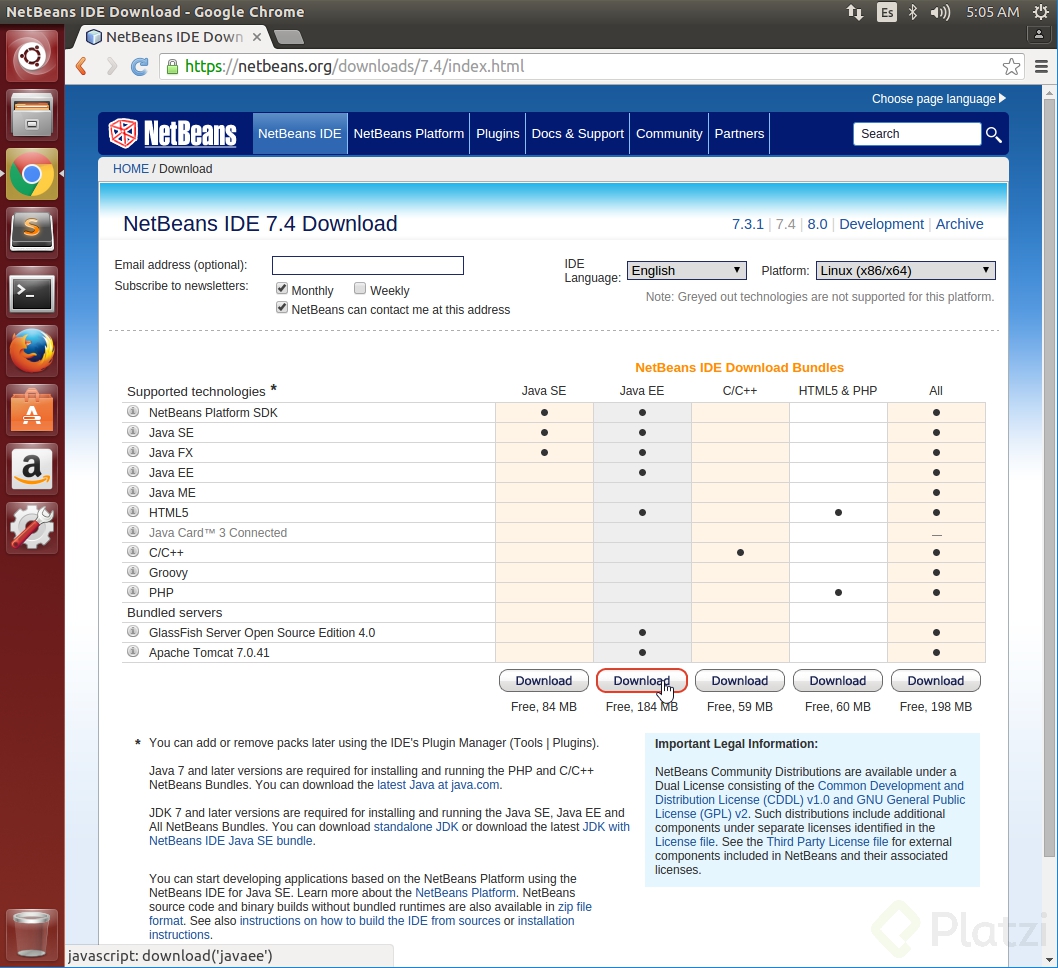Follow the HOME breadcrumb link
This screenshot has width=1058, height=968.
[131, 169]
